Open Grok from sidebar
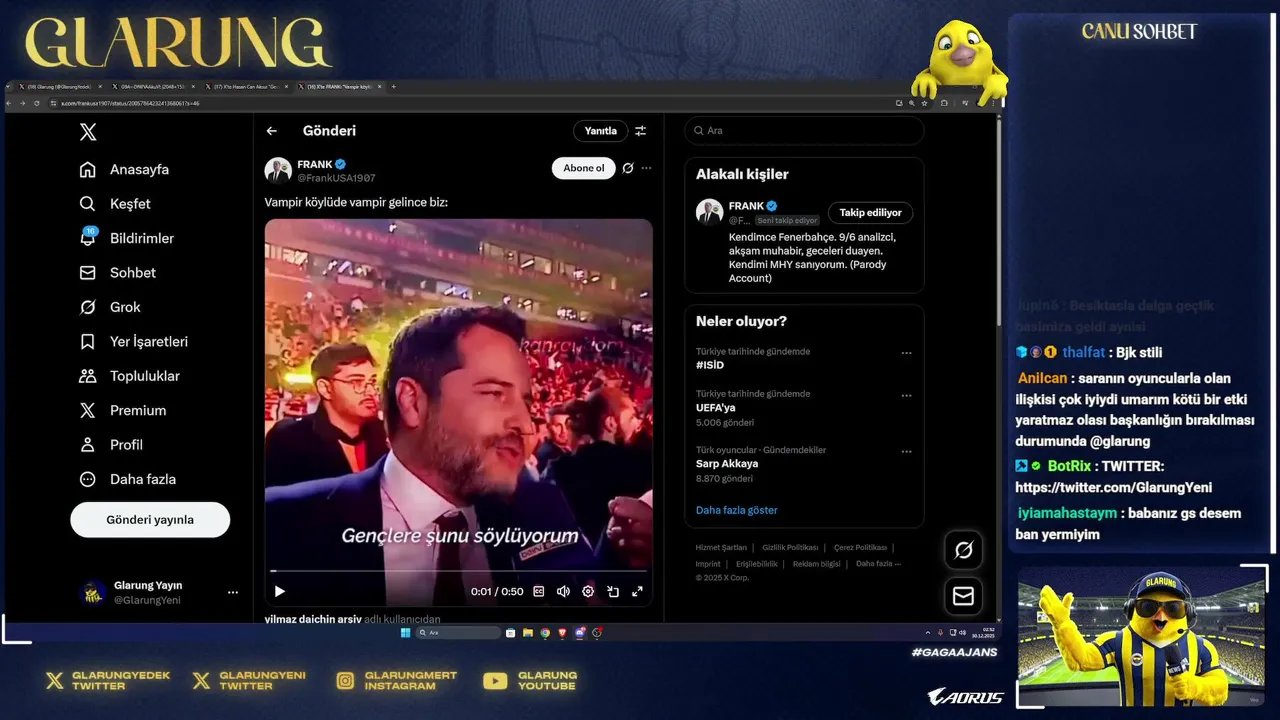 110,307
